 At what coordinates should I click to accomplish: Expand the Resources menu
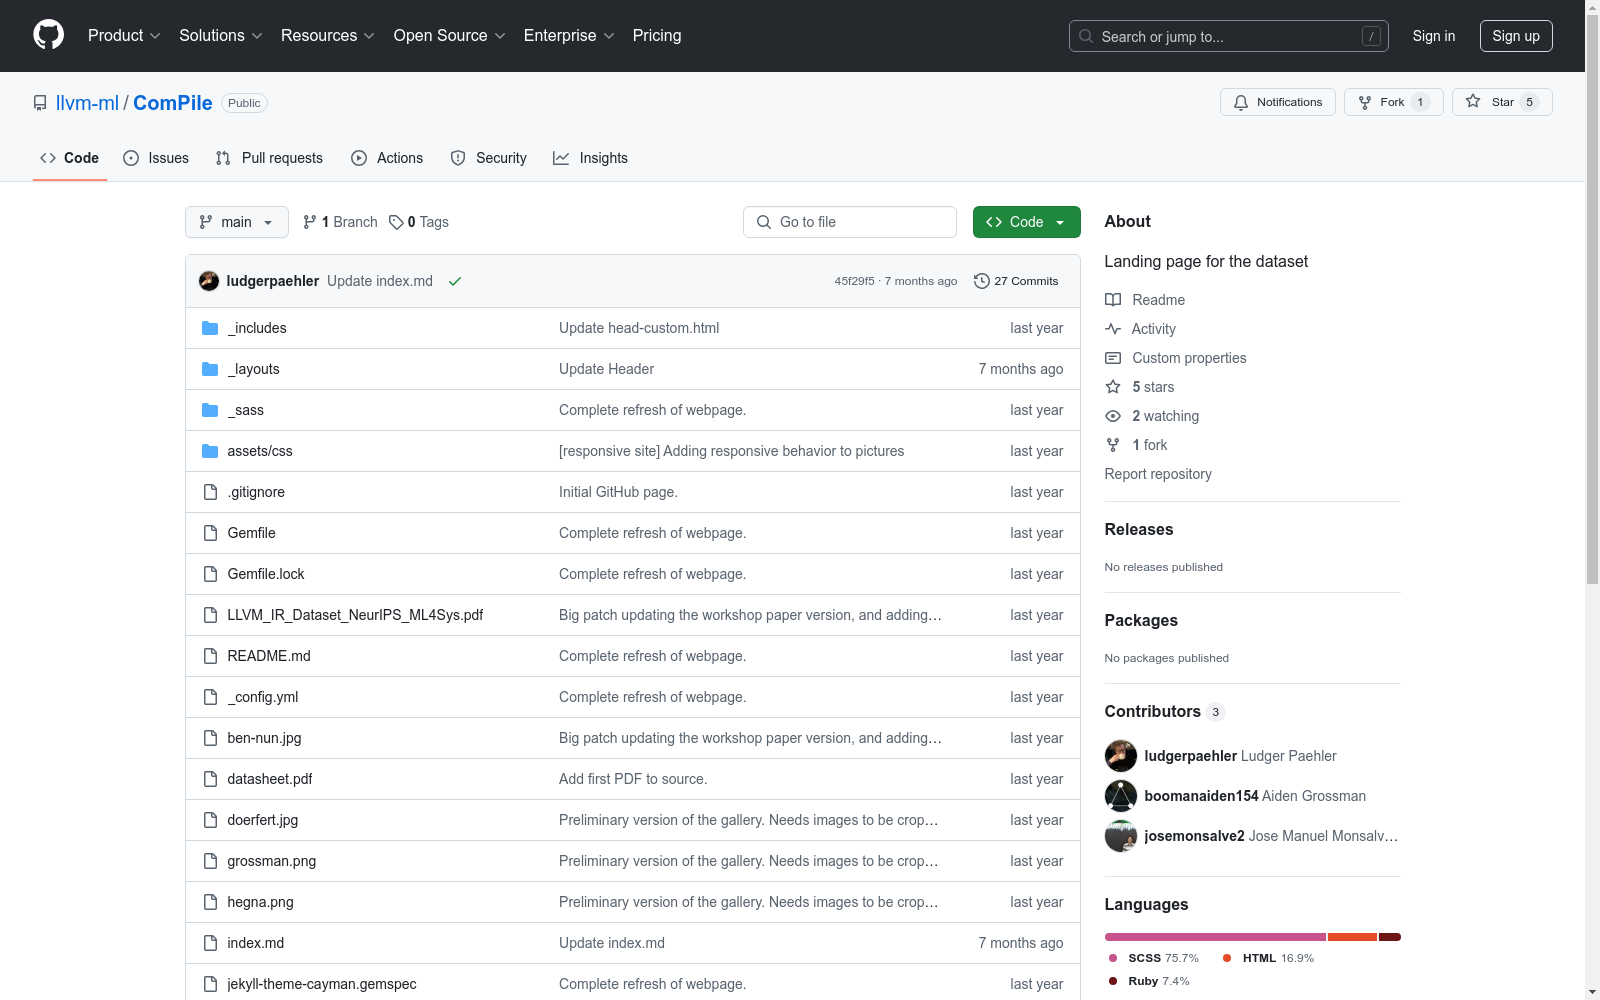(328, 36)
